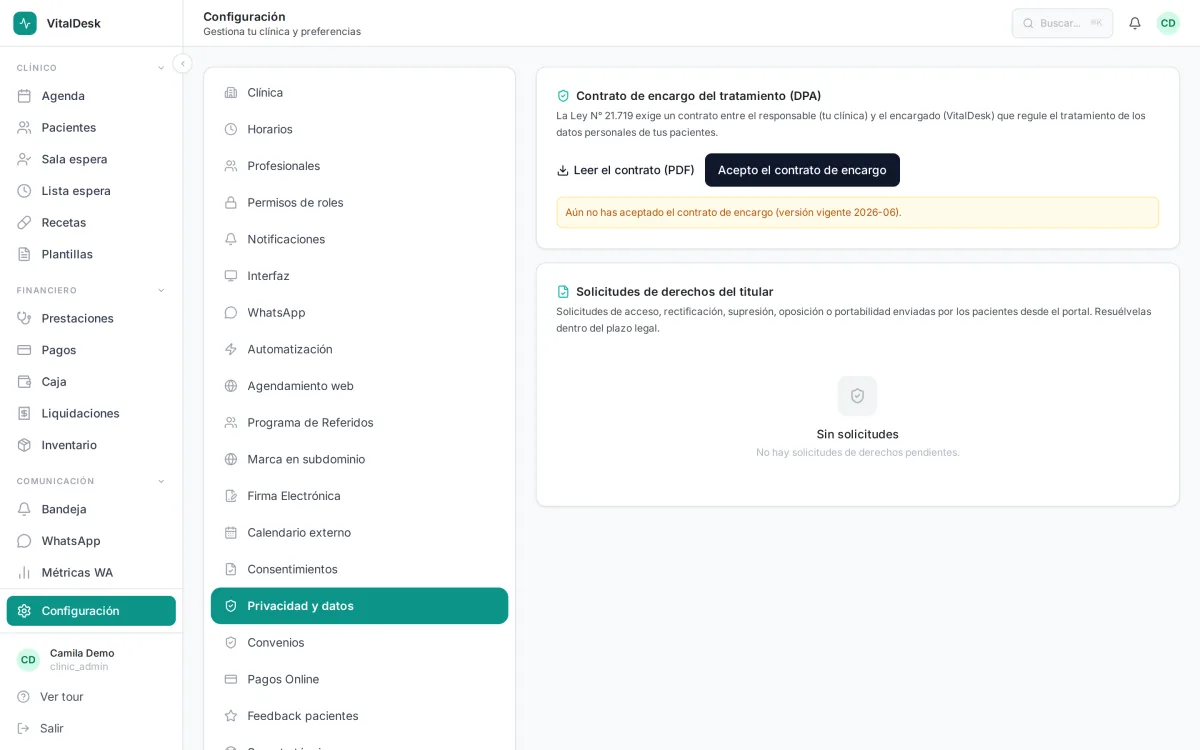Click the Automatización lightning icon
The height and width of the screenshot is (750, 1200).
pyautogui.click(x=231, y=350)
